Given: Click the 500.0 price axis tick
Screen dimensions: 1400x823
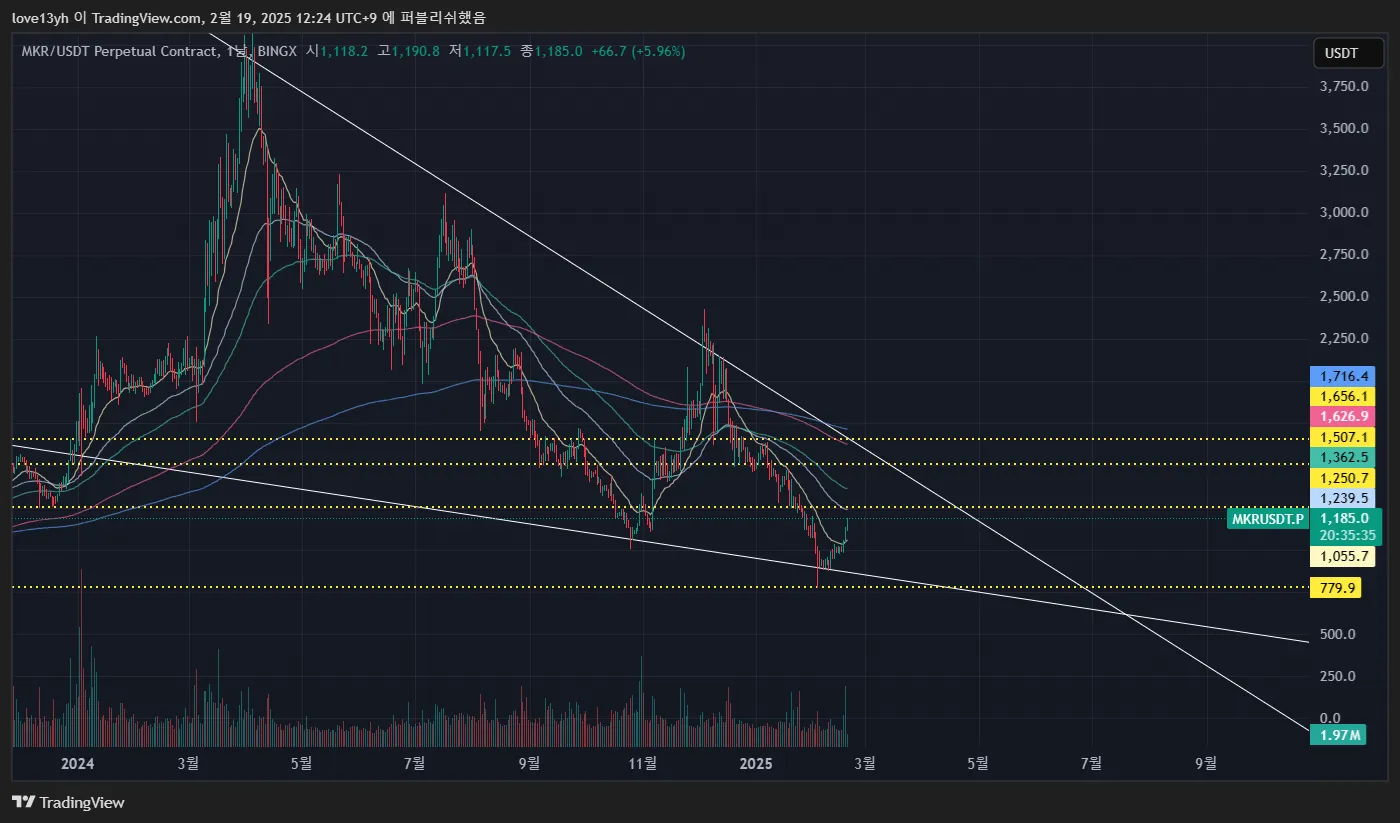Looking at the screenshot, I should (x=1337, y=634).
